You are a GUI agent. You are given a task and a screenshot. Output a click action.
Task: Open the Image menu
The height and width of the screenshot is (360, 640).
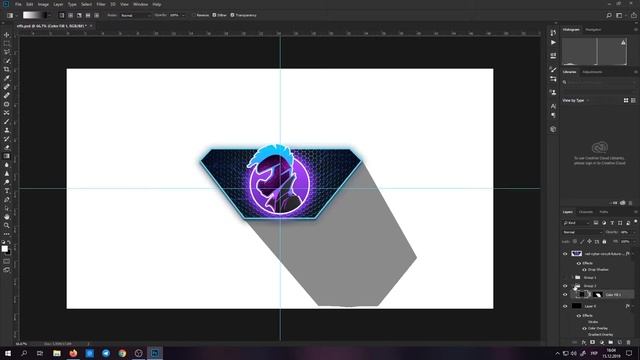click(43, 4)
